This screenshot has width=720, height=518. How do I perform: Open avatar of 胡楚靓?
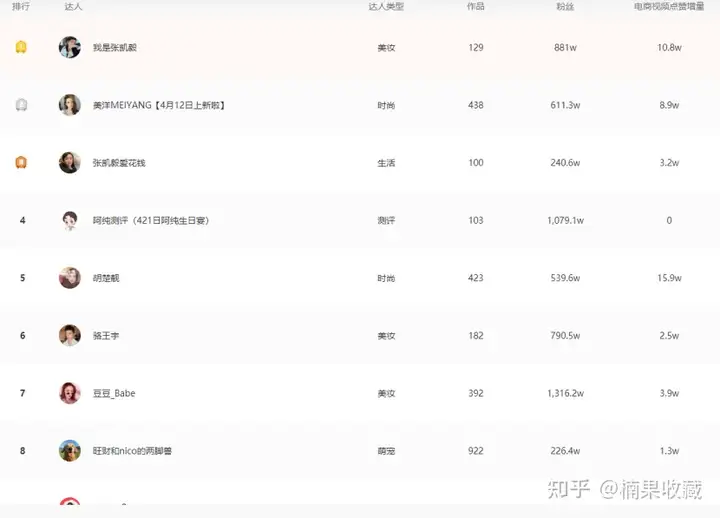click(x=70, y=278)
